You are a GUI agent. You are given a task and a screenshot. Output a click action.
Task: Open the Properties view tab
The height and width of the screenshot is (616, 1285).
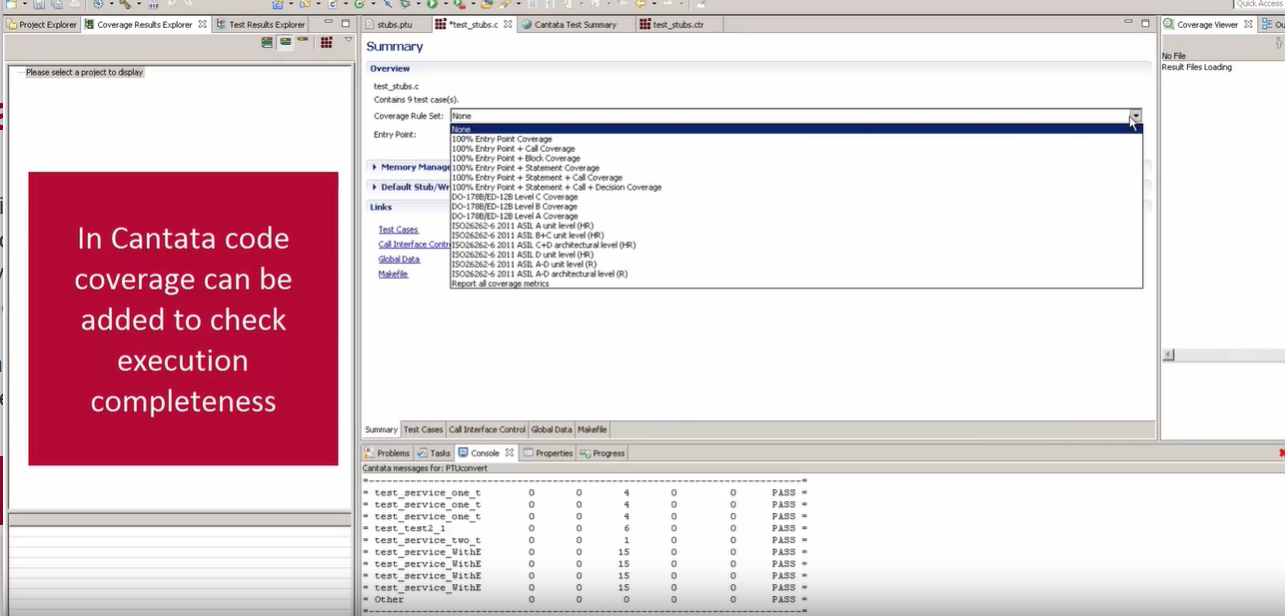(548, 453)
